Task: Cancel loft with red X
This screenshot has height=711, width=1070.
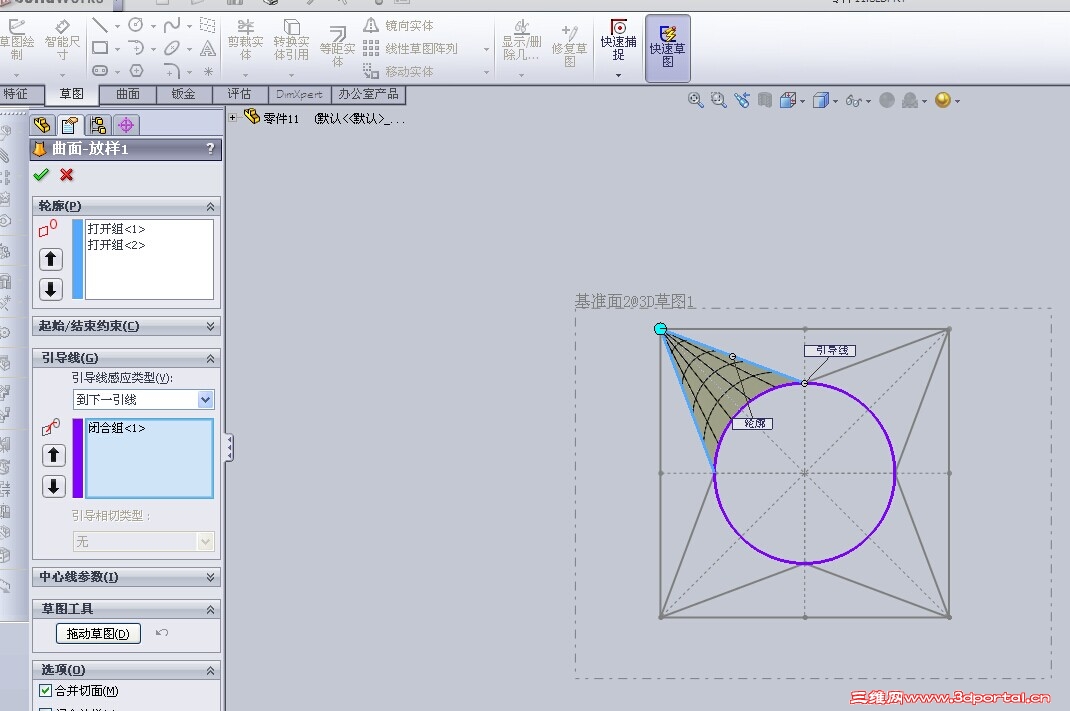Action: [x=66, y=175]
